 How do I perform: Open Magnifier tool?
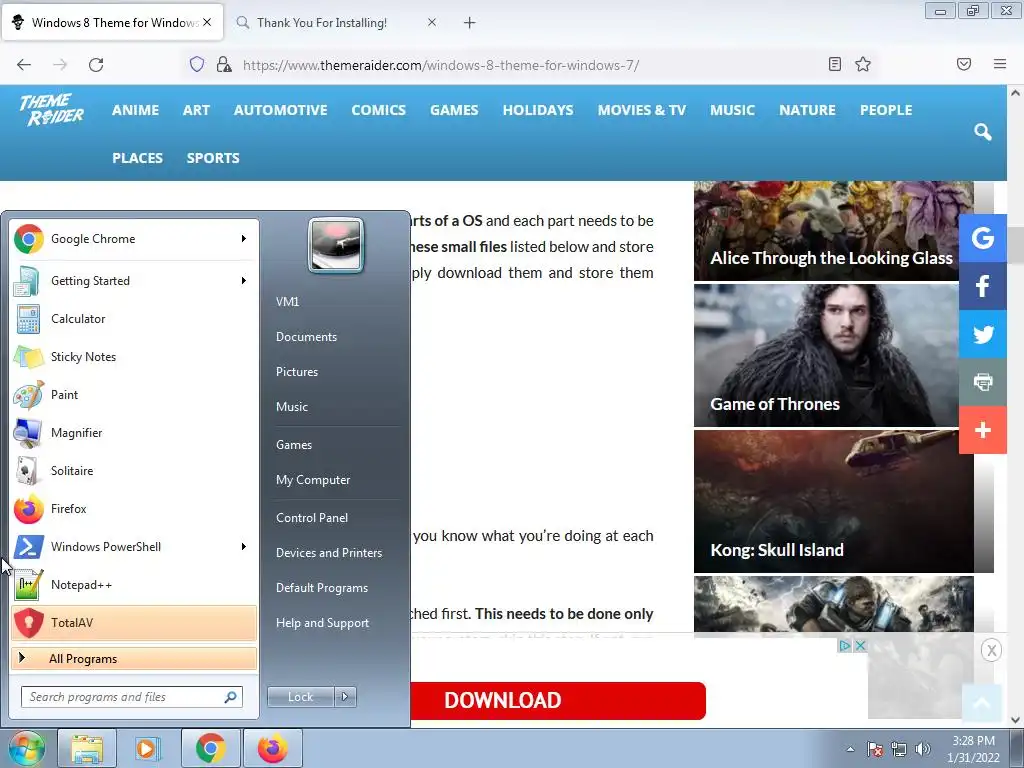tap(134, 432)
